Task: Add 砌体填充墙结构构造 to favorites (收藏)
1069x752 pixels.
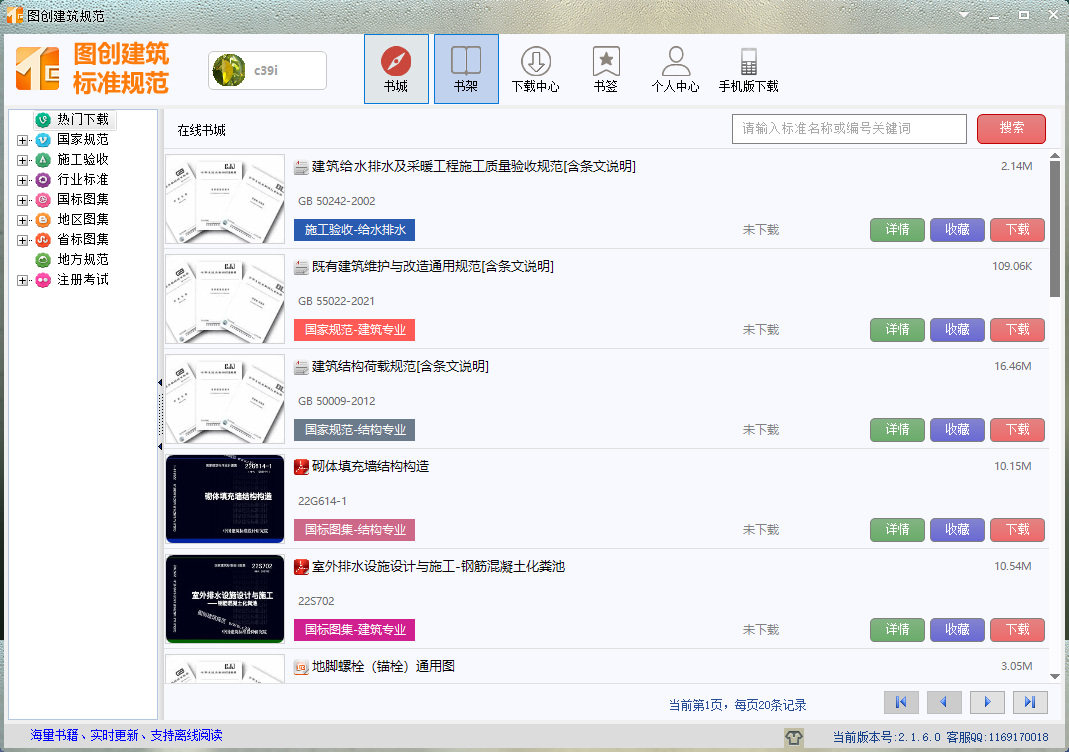Action: click(x=957, y=529)
